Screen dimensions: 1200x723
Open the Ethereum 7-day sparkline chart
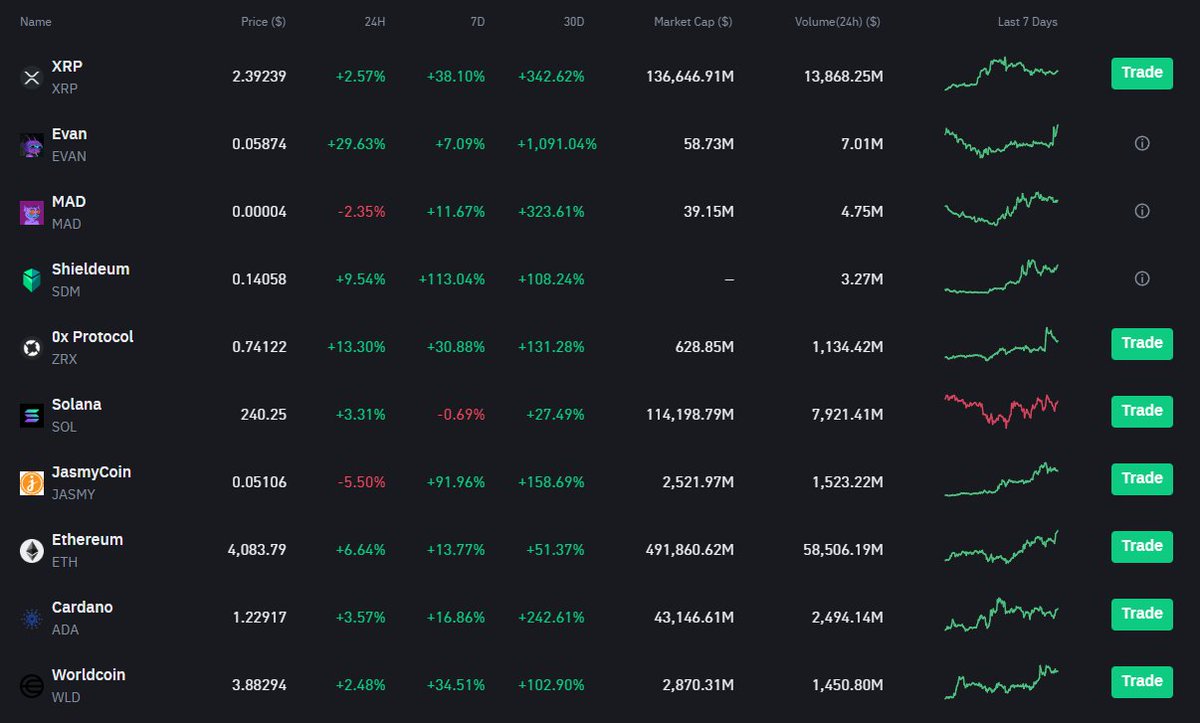(x=1001, y=547)
